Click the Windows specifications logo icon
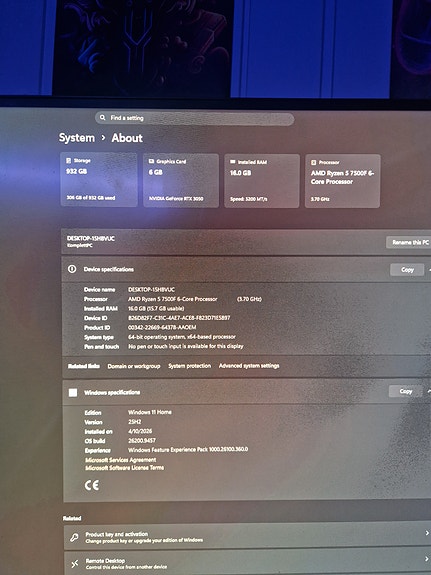The width and height of the screenshot is (431, 575). tap(73, 393)
